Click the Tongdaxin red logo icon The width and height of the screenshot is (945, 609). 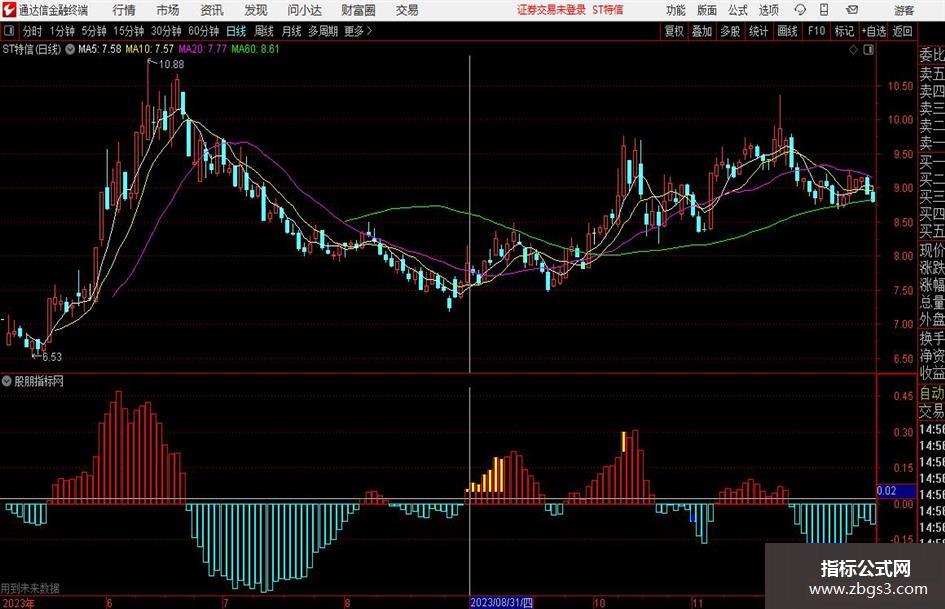coord(9,10)
